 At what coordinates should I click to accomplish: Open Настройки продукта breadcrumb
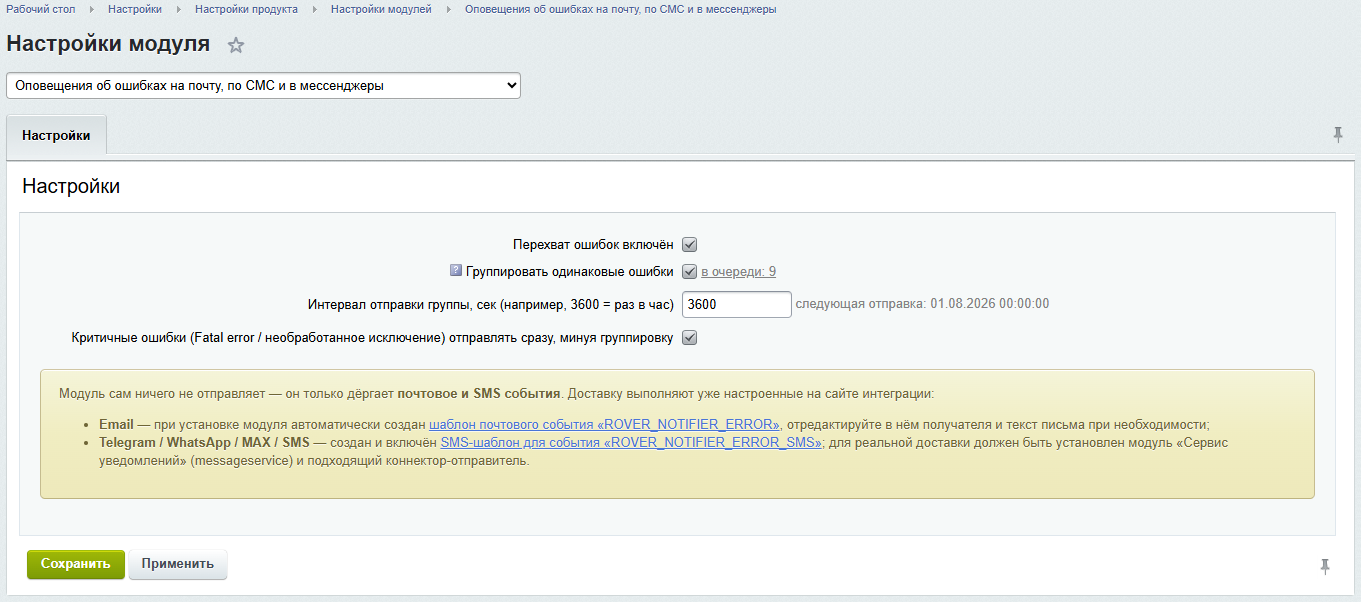coord(246,9)
